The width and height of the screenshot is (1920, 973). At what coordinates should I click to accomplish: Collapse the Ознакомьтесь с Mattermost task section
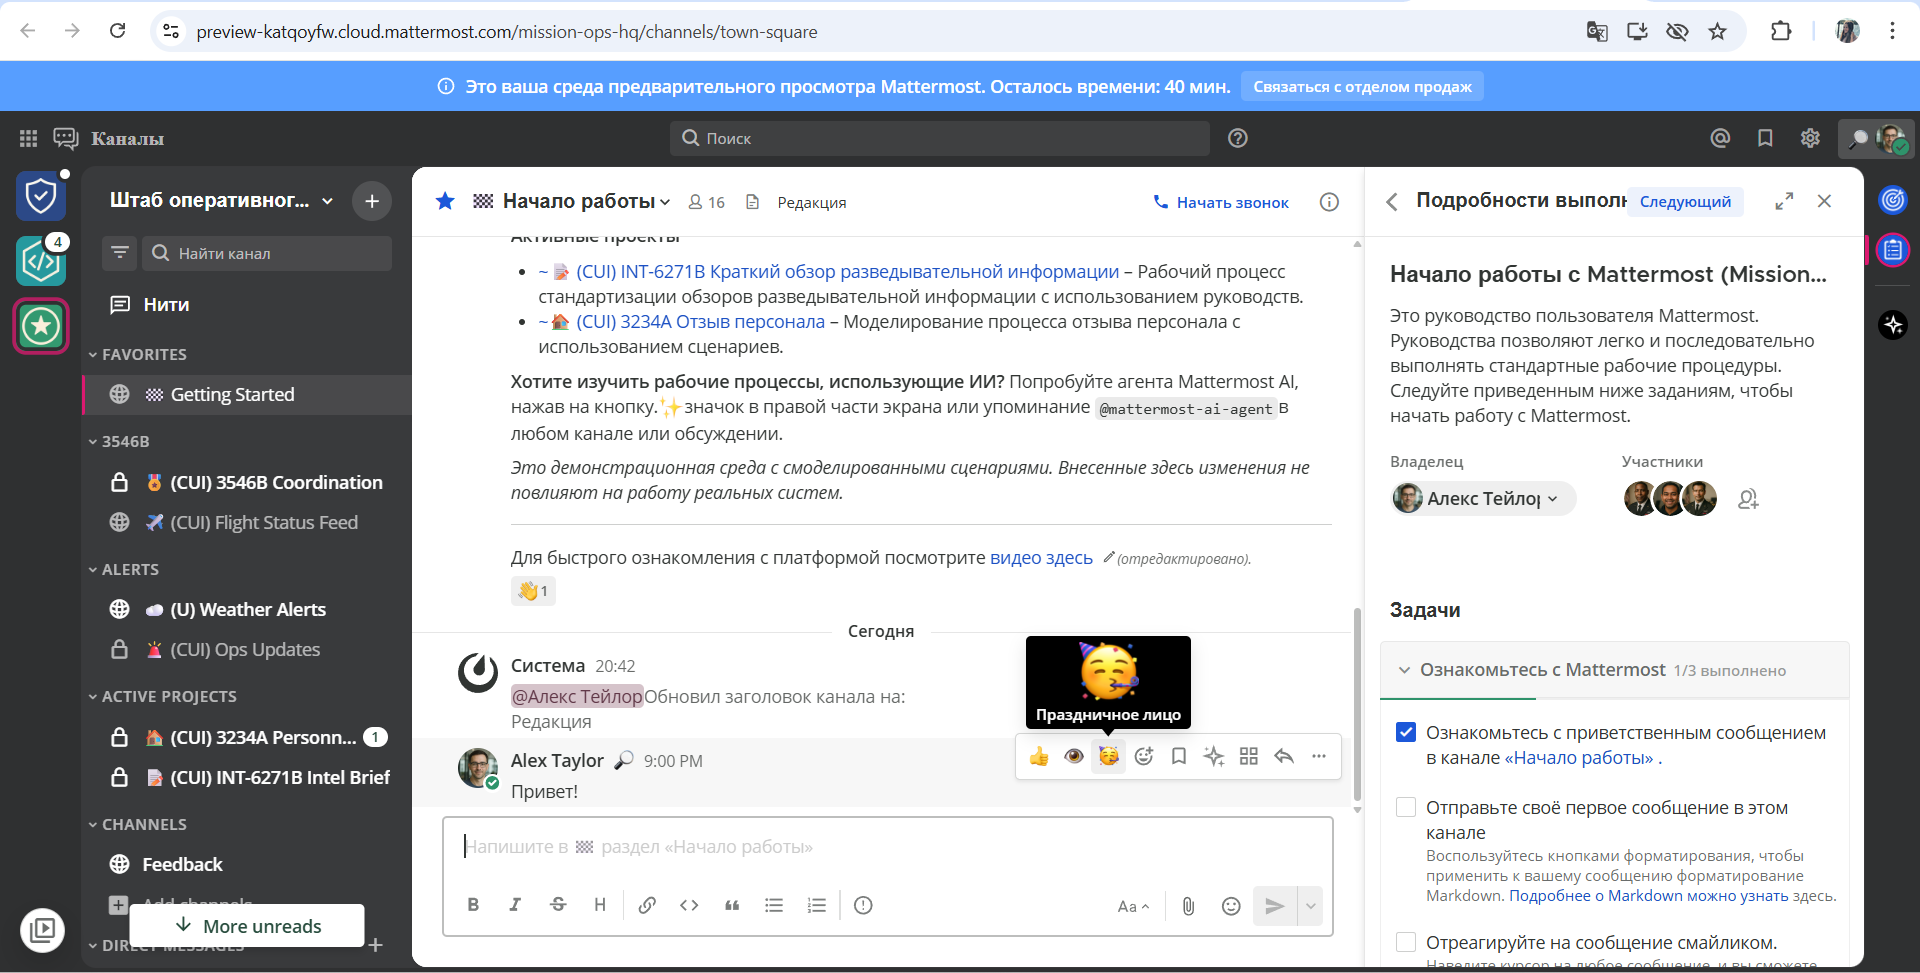tap(1406, 670)
